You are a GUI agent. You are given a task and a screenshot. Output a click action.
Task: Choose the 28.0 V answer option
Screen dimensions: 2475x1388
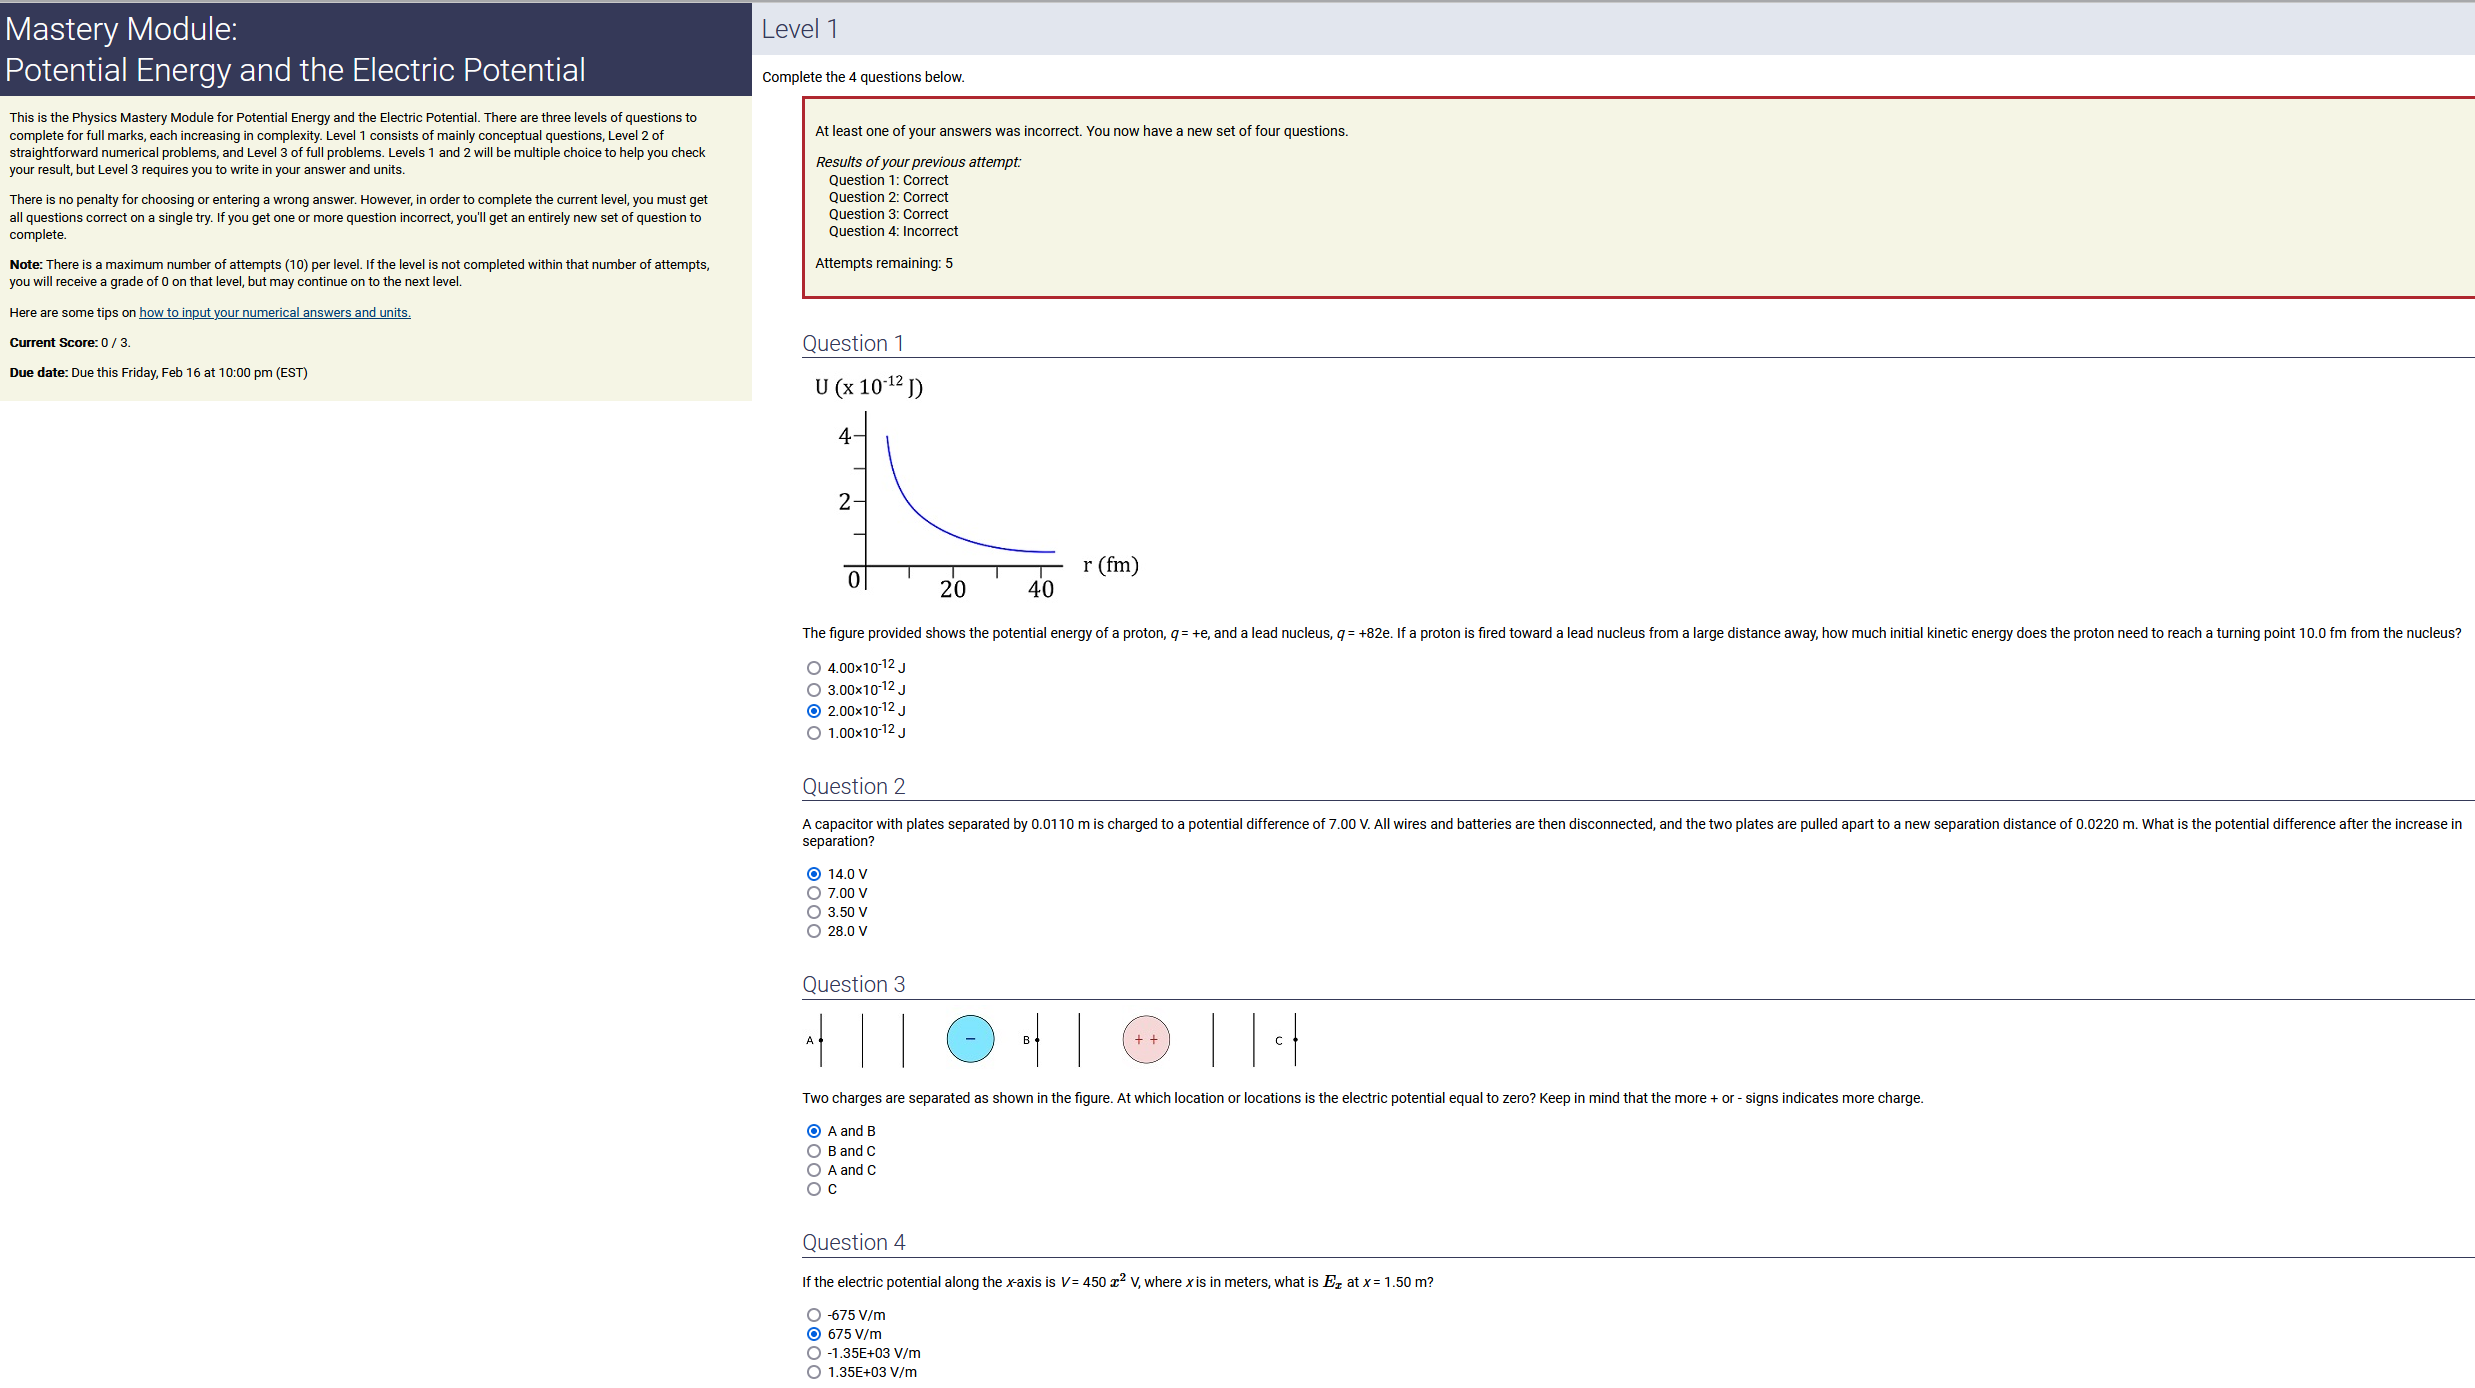814,931
